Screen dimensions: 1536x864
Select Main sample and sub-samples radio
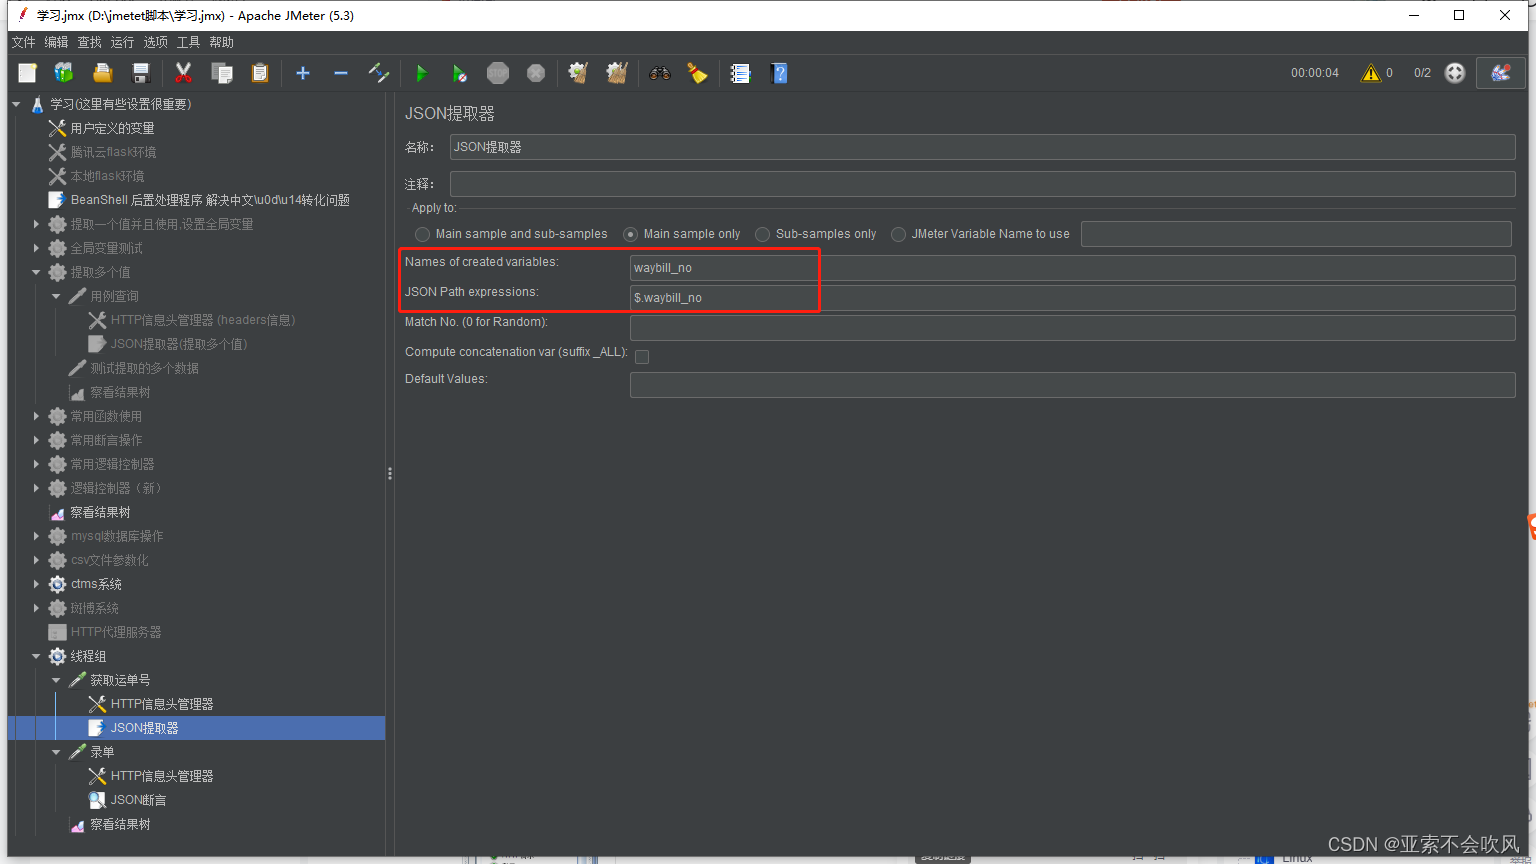[x=423, y=234]
